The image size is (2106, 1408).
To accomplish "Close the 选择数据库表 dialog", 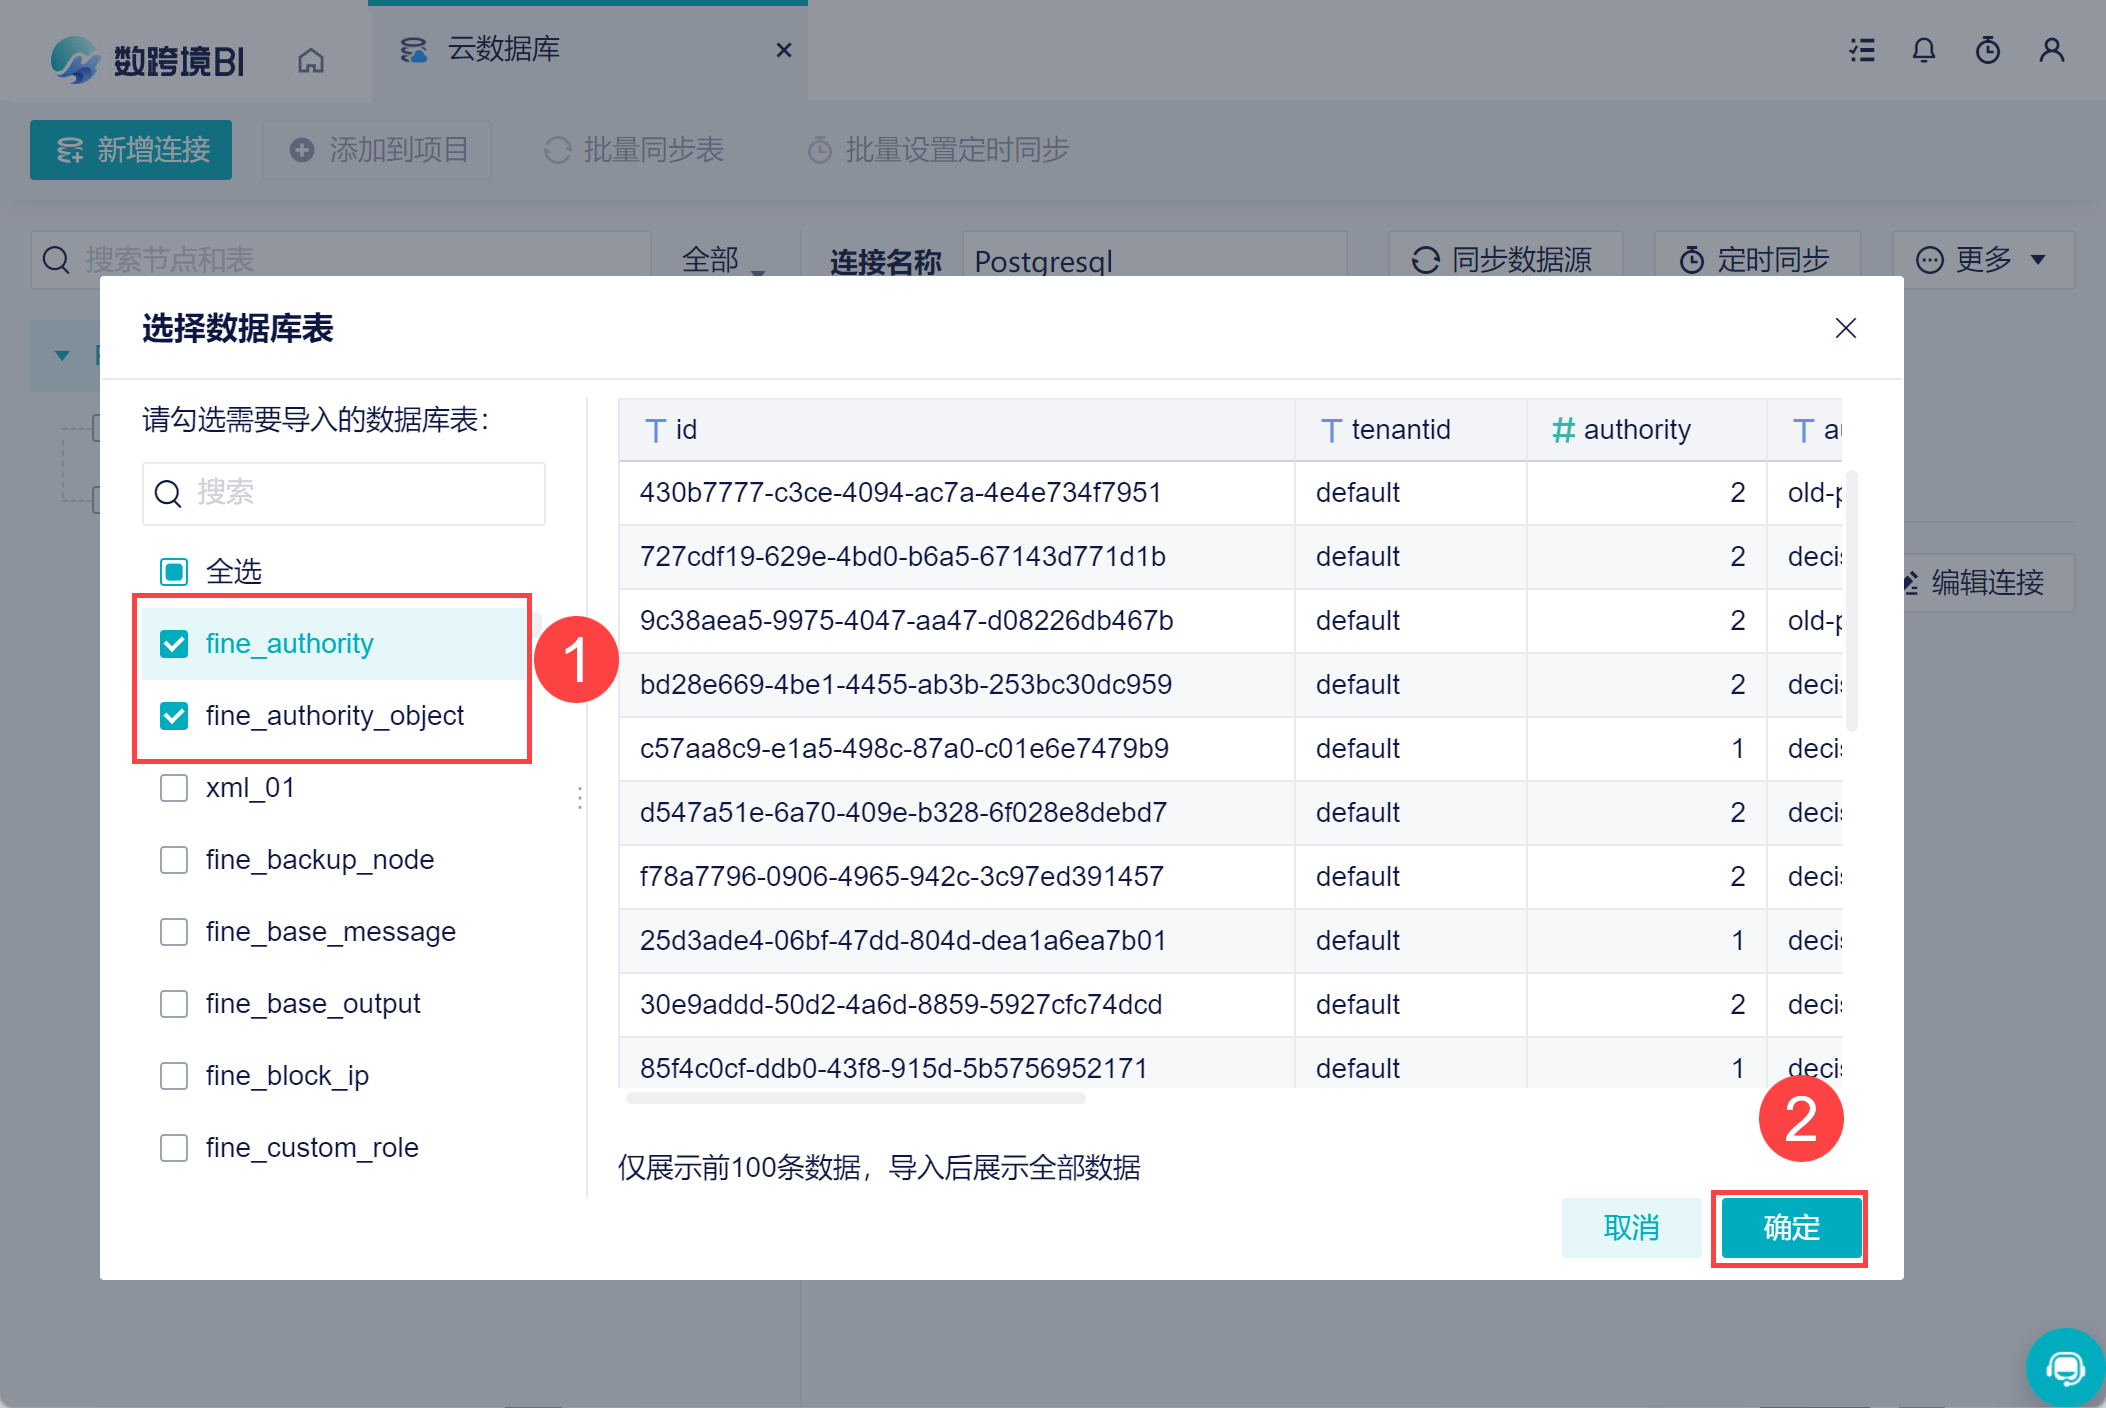I will click(x=1846, y=328).
